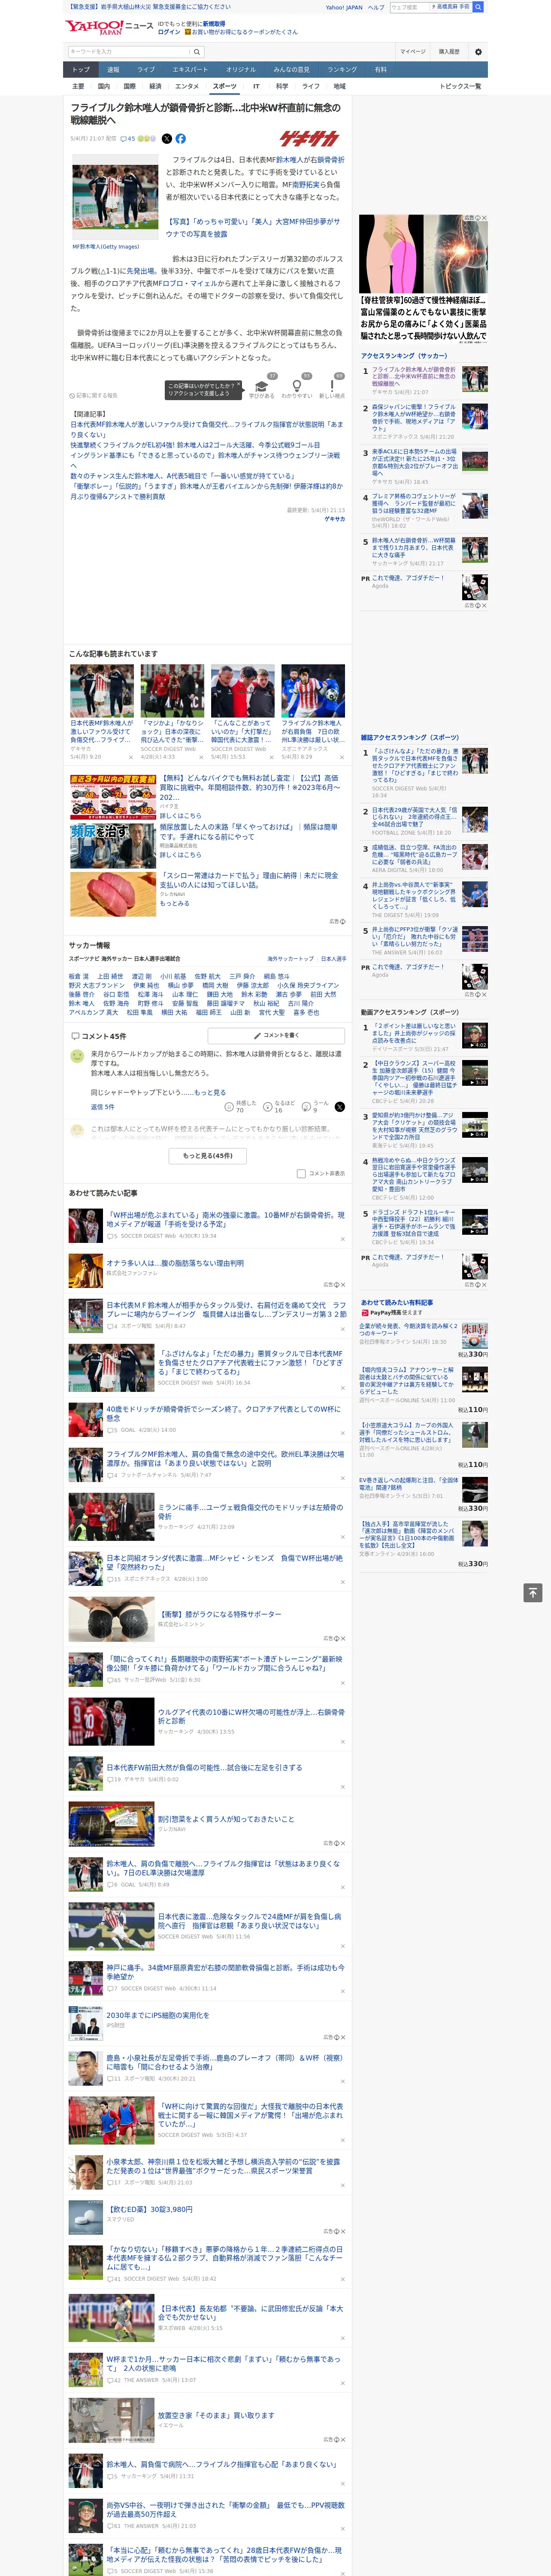
Task: Select the 経済 category tab
Action: (x=155, y=86)
